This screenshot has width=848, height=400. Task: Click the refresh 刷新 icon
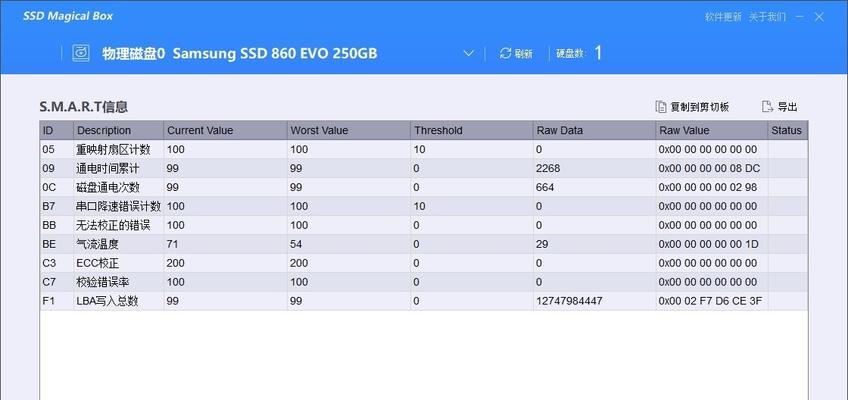505,53
